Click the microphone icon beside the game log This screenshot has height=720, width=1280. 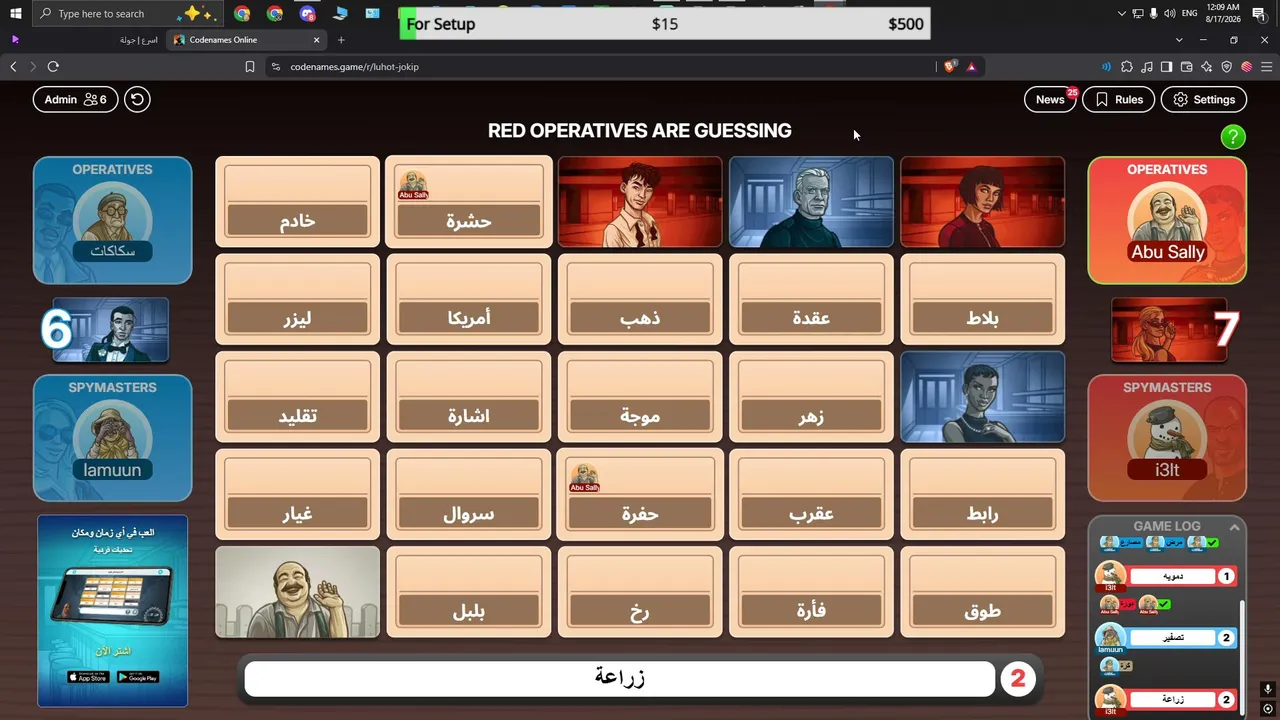[x=1267, y=689]
